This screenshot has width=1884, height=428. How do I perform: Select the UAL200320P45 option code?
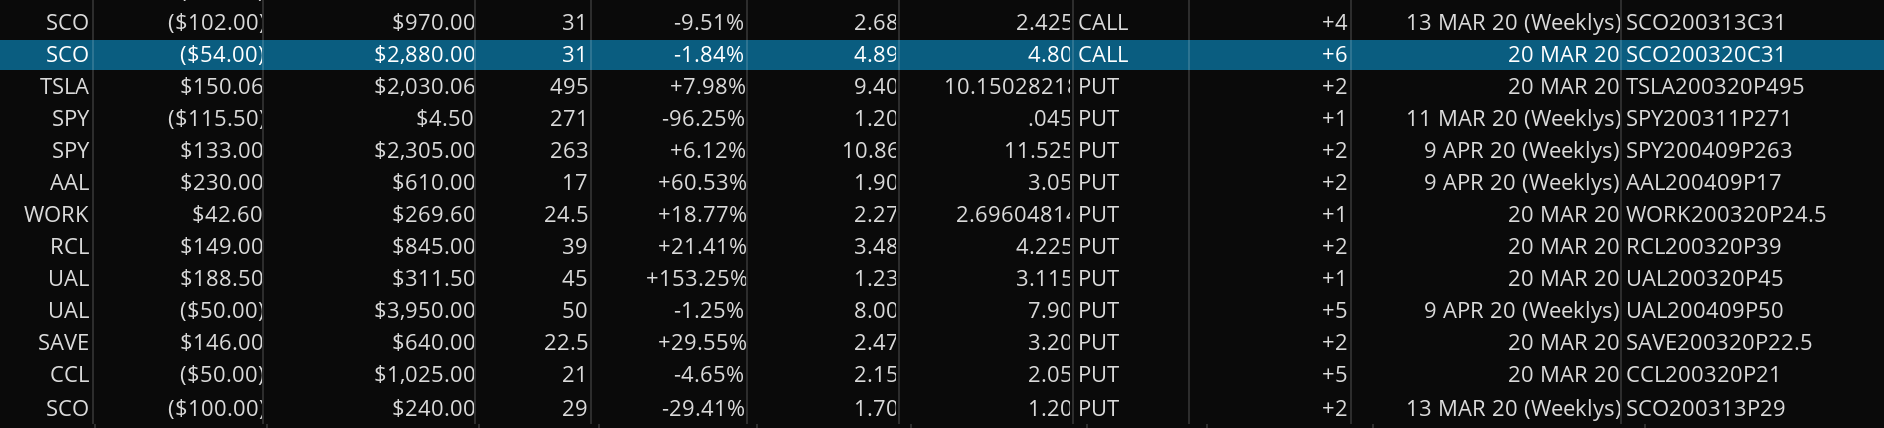coord(1704,278)
